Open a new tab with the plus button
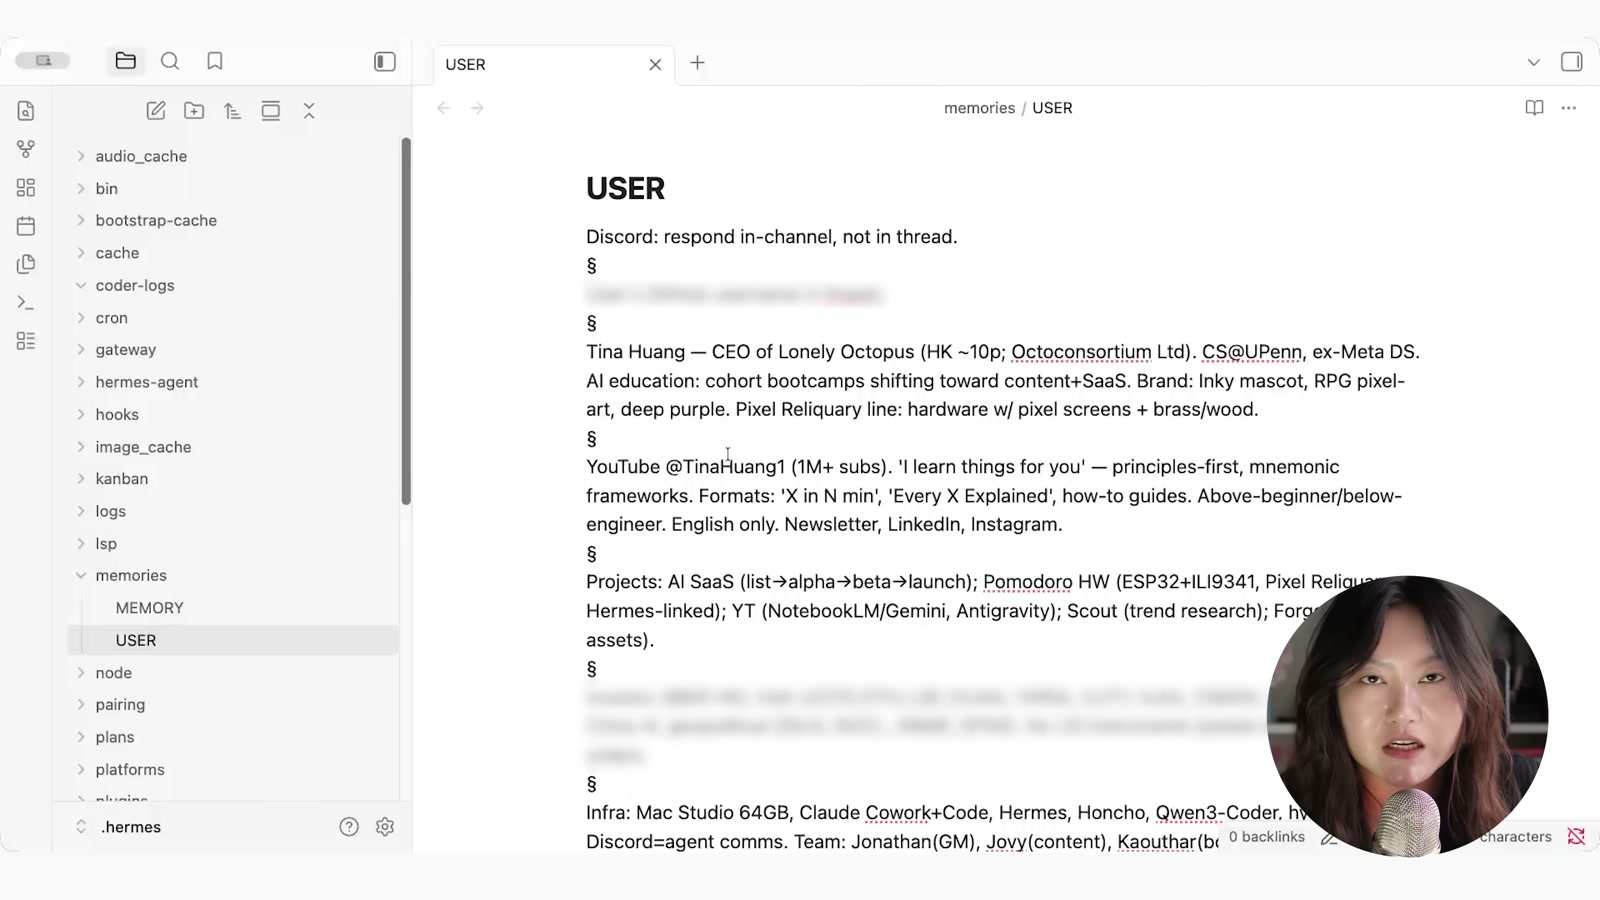The height and width of the screenshot is (900, 1600). point(697,63)
